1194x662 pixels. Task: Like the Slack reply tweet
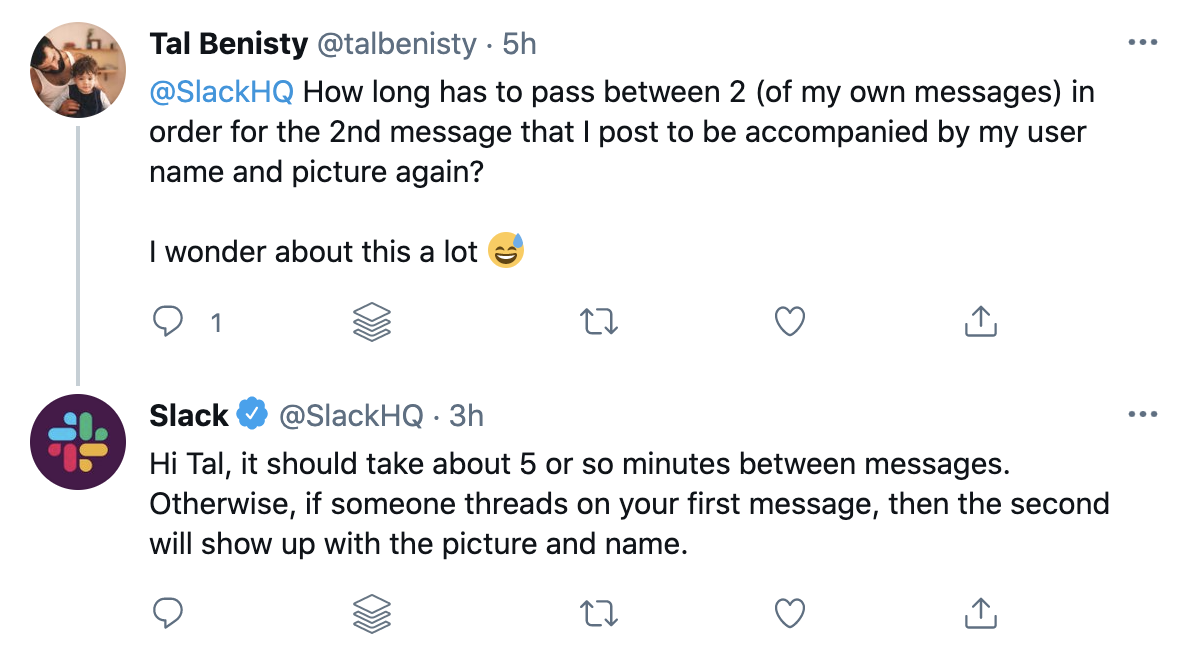coord(790,613)
